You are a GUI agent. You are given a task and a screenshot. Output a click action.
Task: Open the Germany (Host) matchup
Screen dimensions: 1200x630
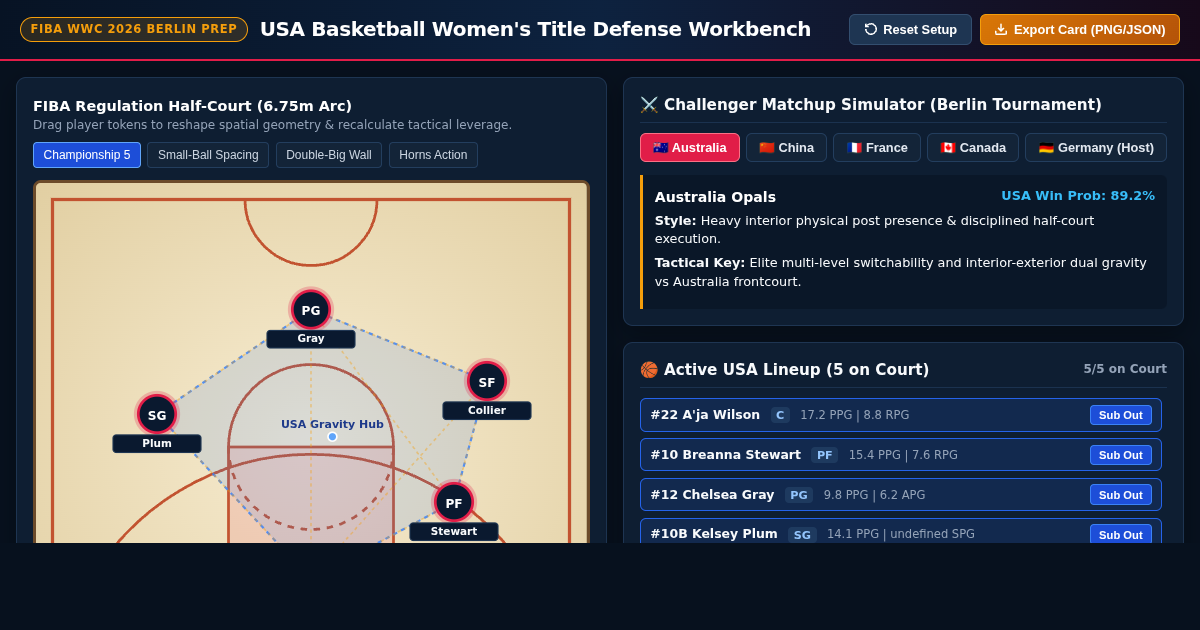[x=1096, y=148]
